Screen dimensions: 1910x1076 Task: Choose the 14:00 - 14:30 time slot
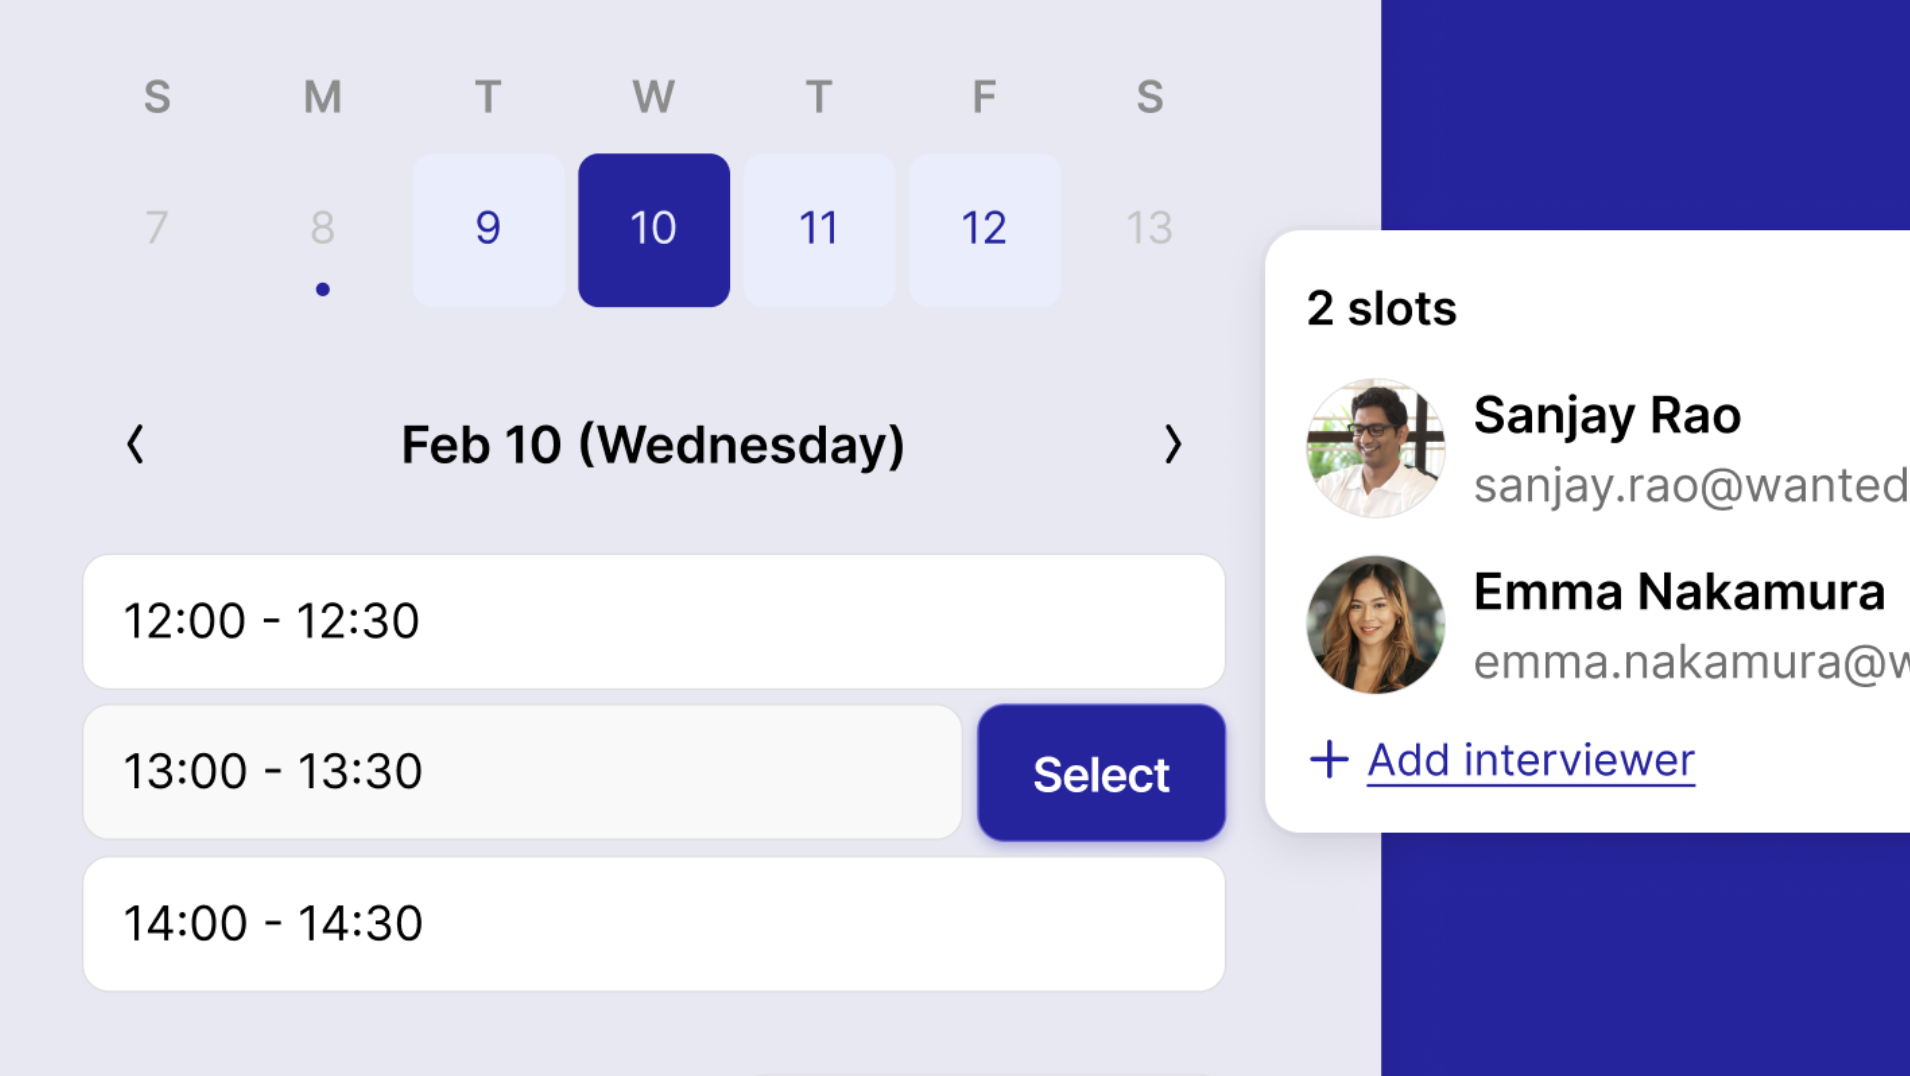(654, 923)
